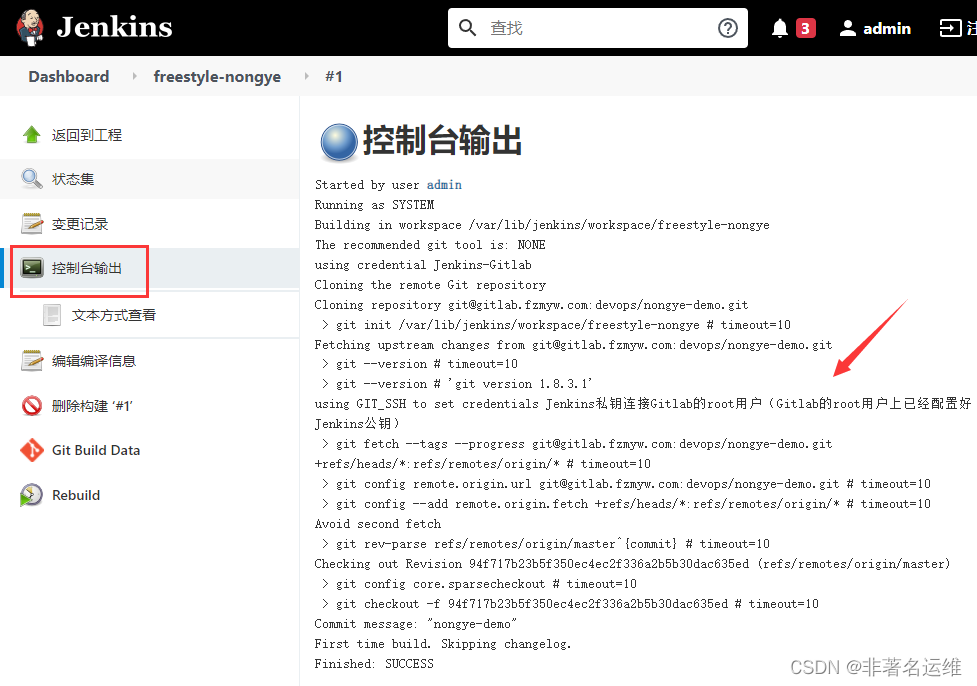Select 编辑编译信息 sidebar item

tap(93, 361)
